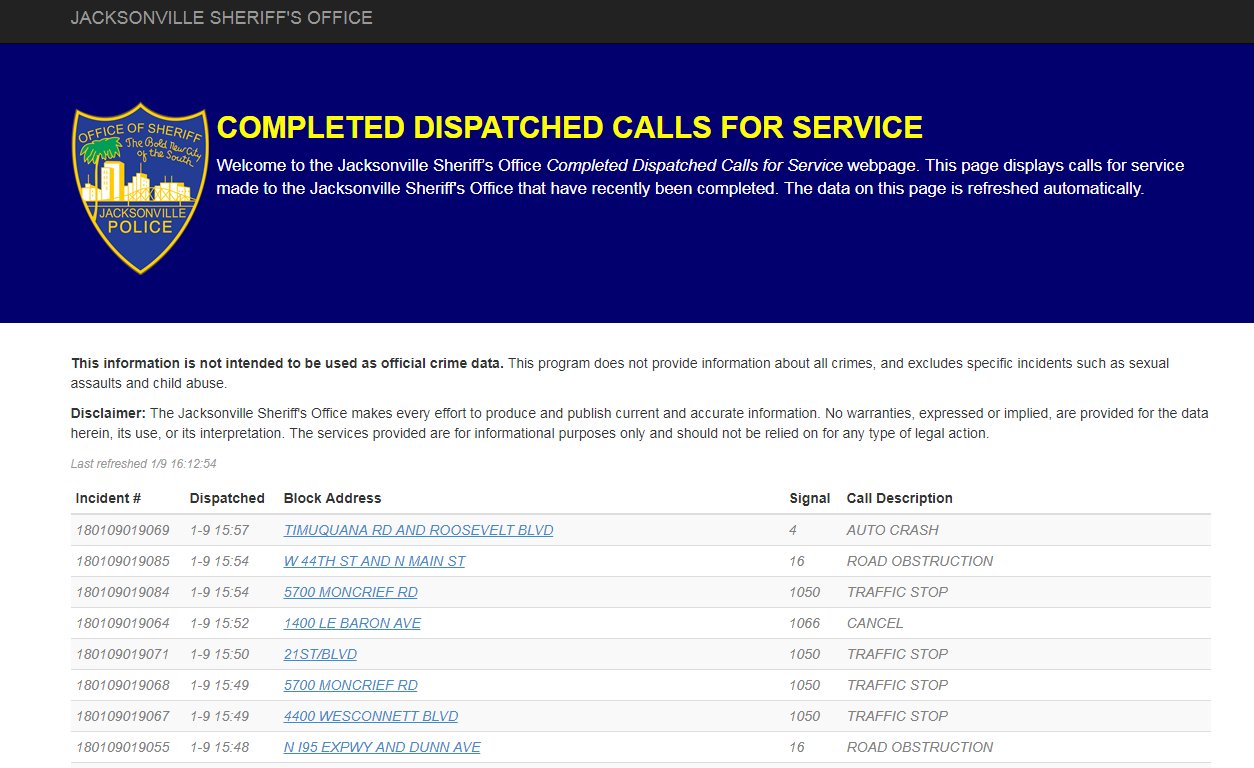This screenshot has height=768, width=1254.
Task: Select incident number 180109019084
Action: 122,592
